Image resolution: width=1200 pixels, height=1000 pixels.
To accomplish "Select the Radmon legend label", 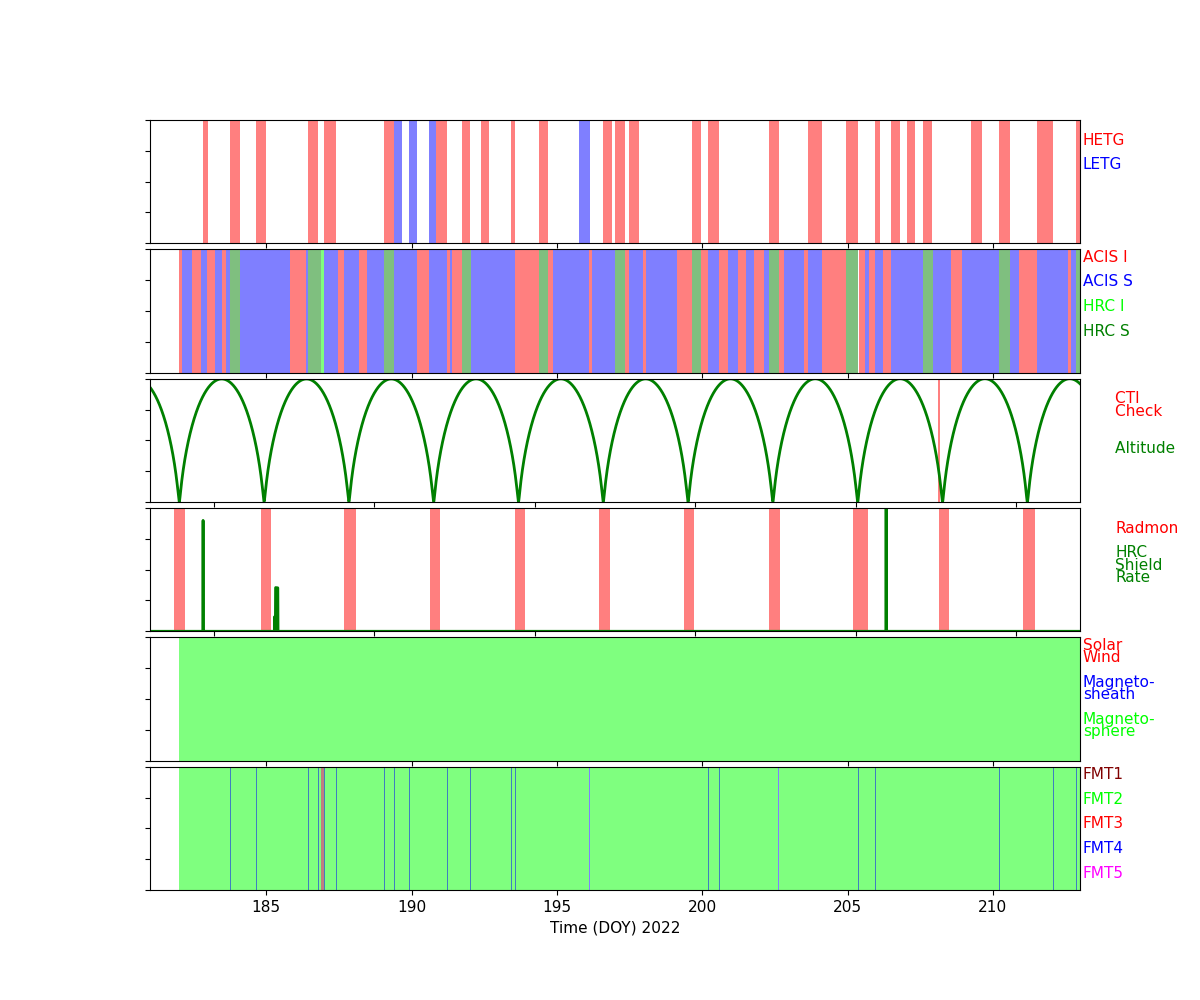I will (x=1146, y=528).
